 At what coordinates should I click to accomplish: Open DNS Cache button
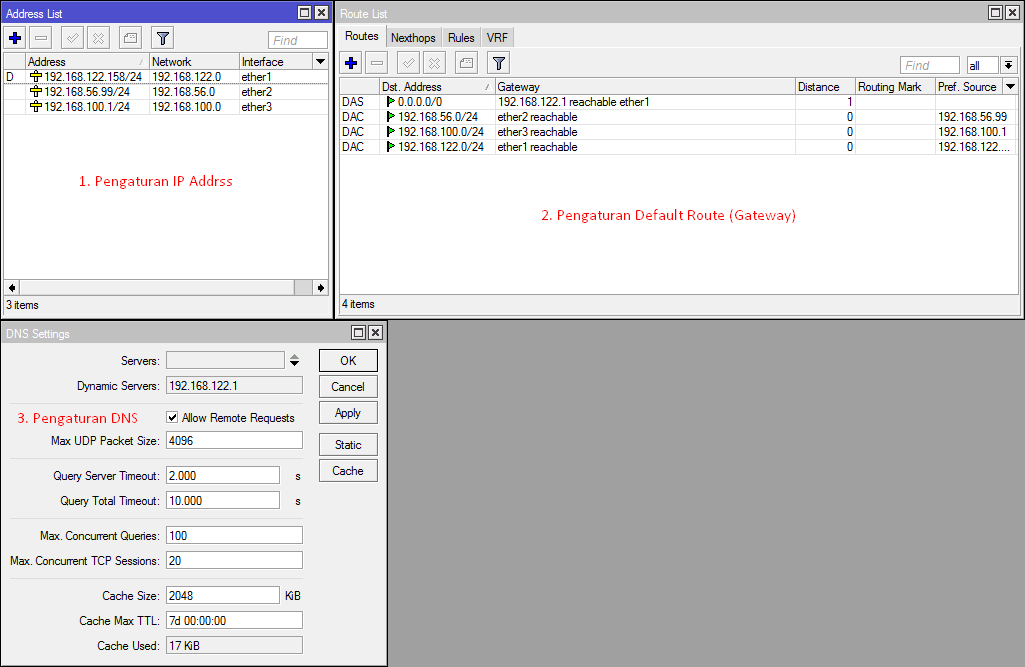pyautogui.click(x=348, y=471)
